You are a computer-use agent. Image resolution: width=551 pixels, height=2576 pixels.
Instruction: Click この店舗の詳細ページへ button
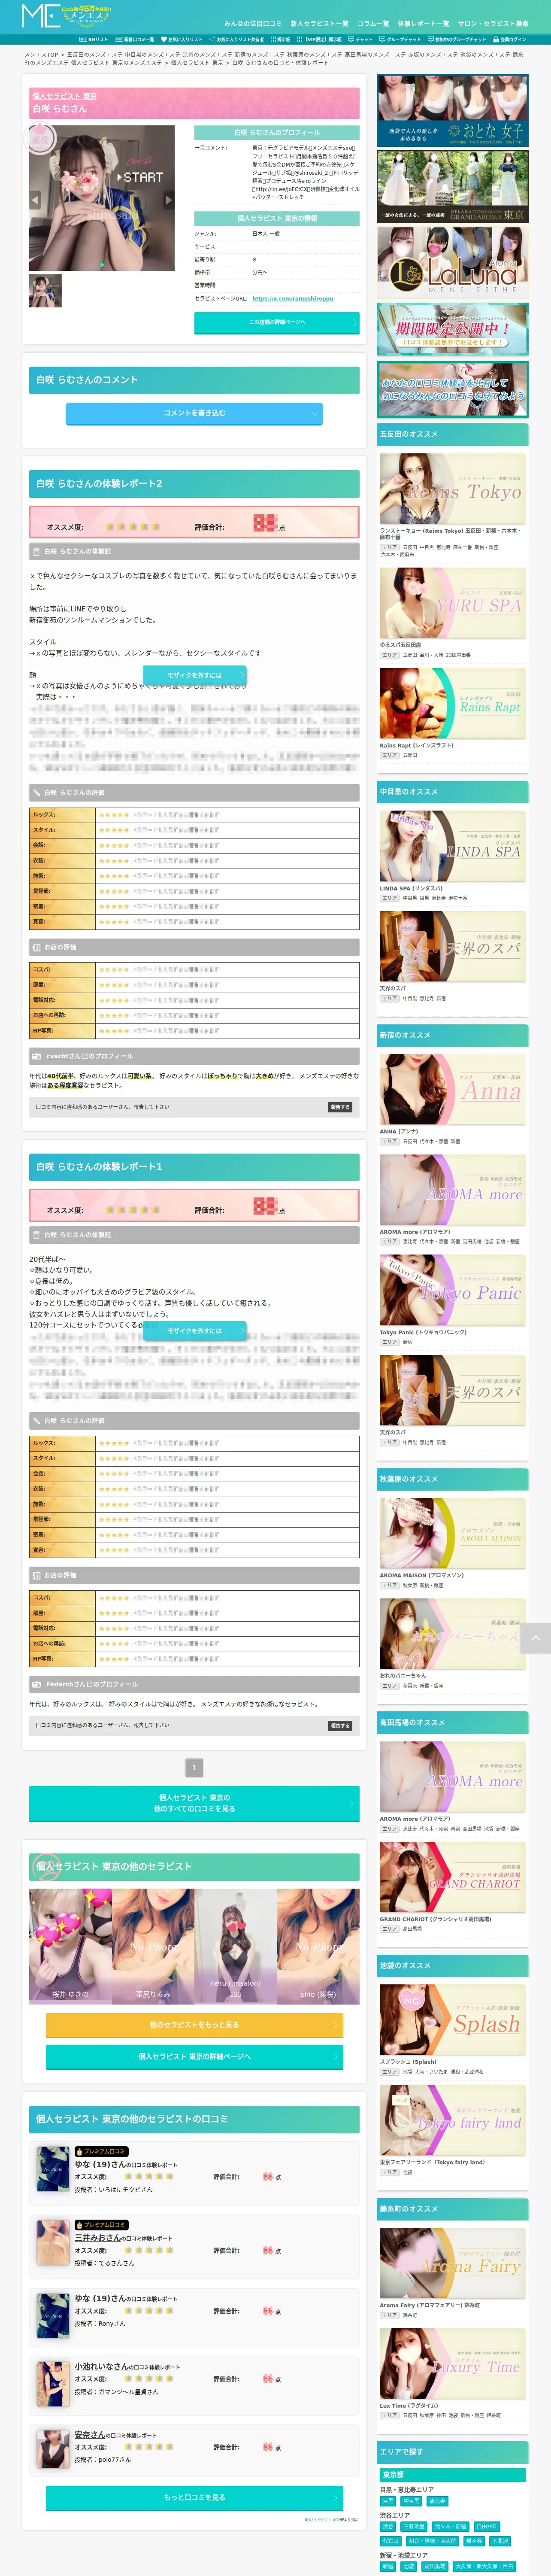point(276,322)
